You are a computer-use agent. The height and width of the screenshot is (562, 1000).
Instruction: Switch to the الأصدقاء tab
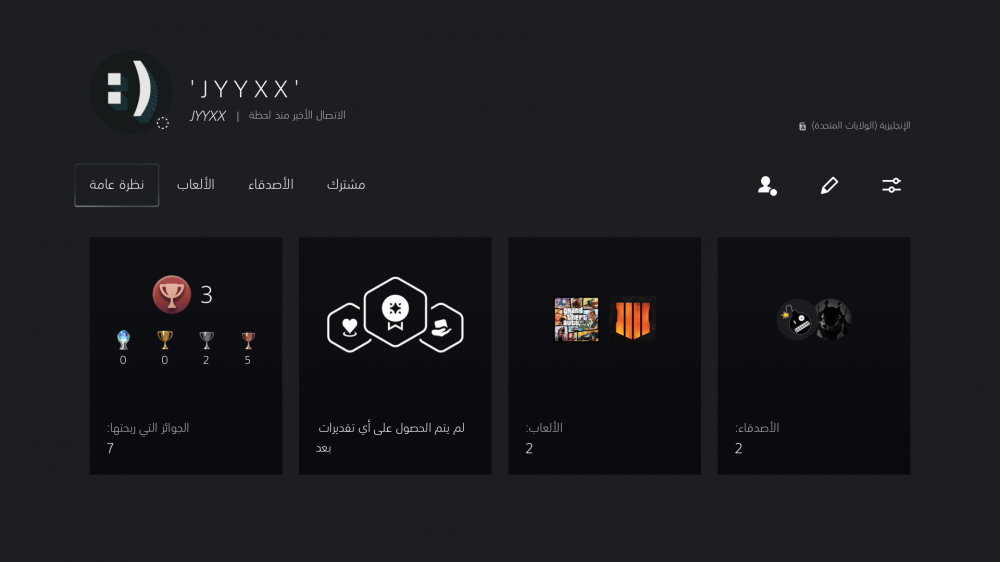click(x=271, y=185)
